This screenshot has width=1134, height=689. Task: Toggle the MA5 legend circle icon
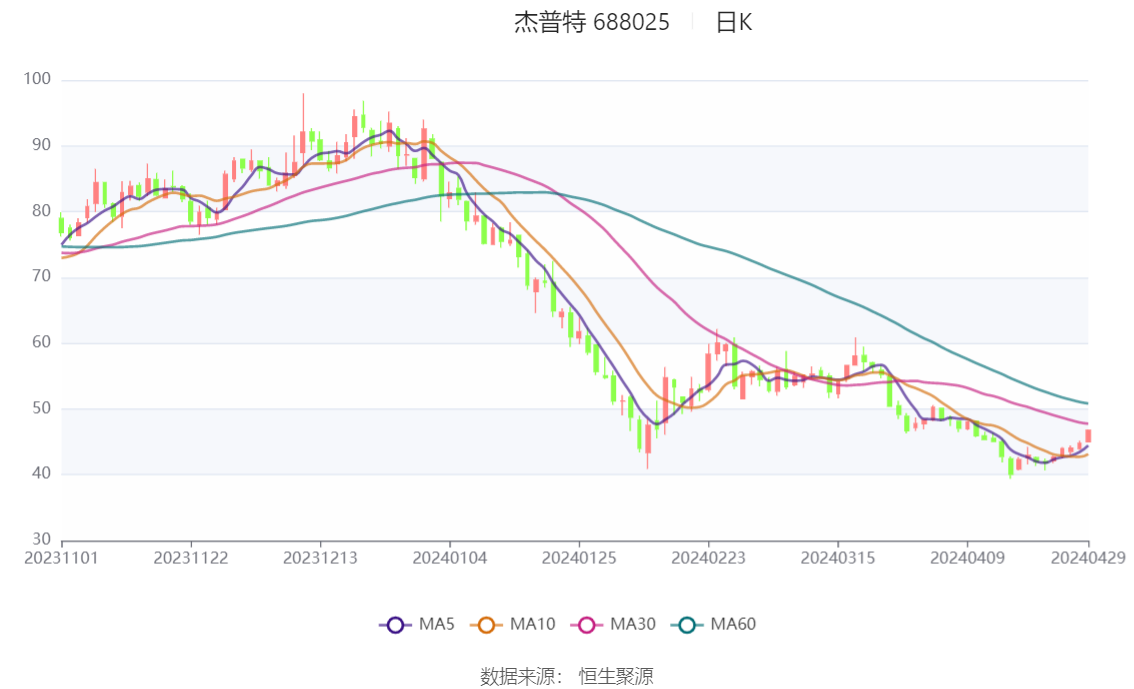coord(395,625)
